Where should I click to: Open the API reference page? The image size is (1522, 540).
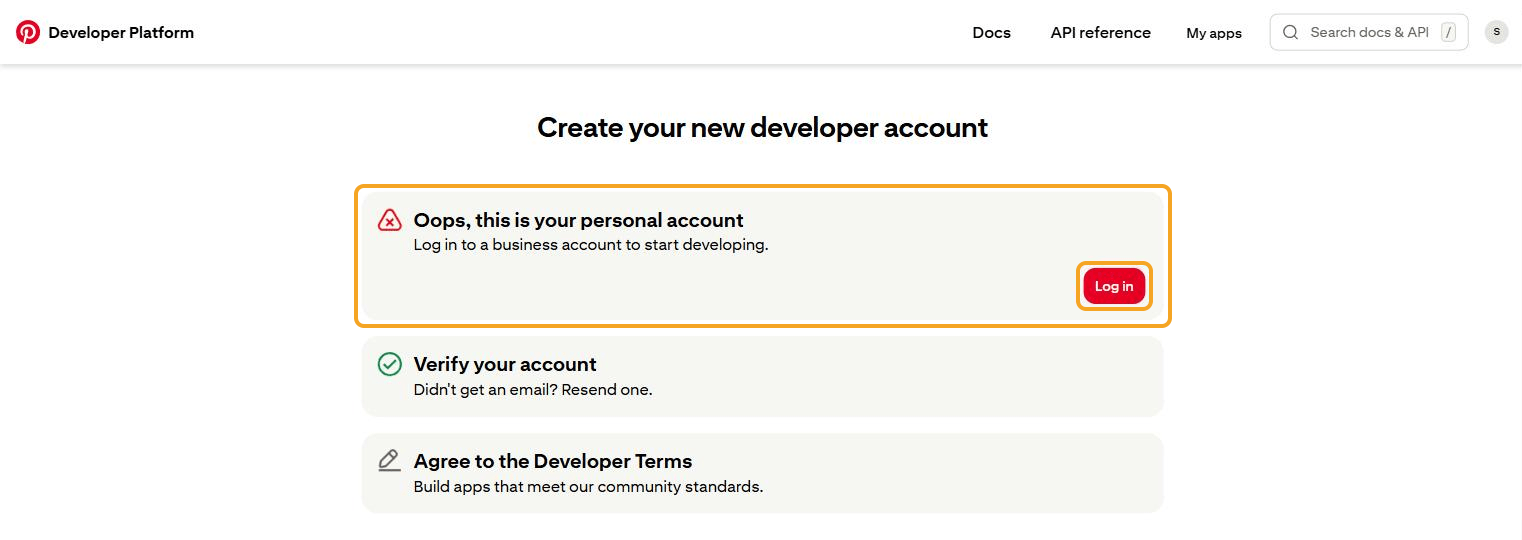pyautogui.click(x=1100, y=33)
